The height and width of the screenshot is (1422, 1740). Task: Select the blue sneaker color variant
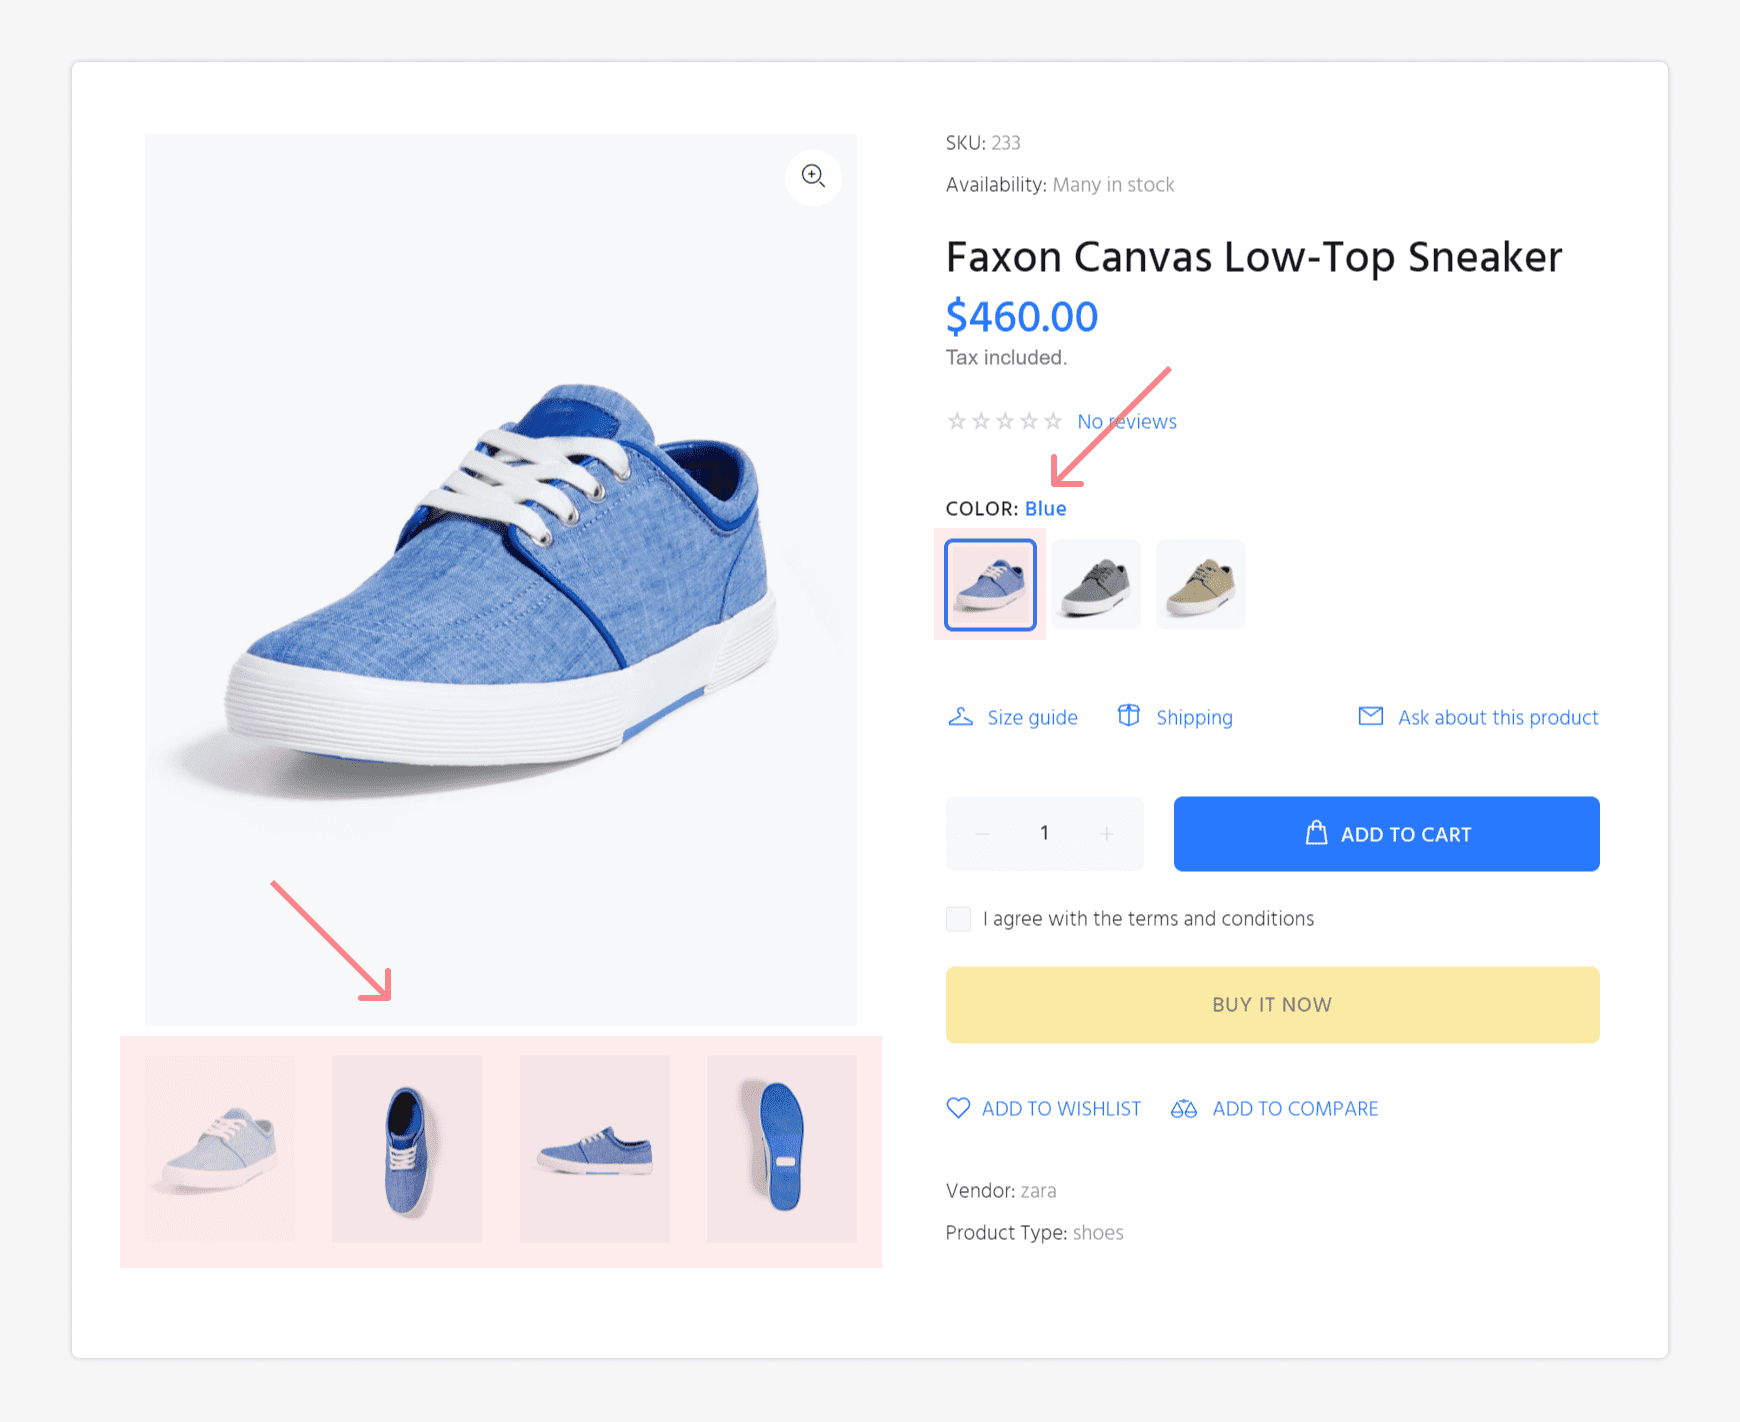click(990, 584)
